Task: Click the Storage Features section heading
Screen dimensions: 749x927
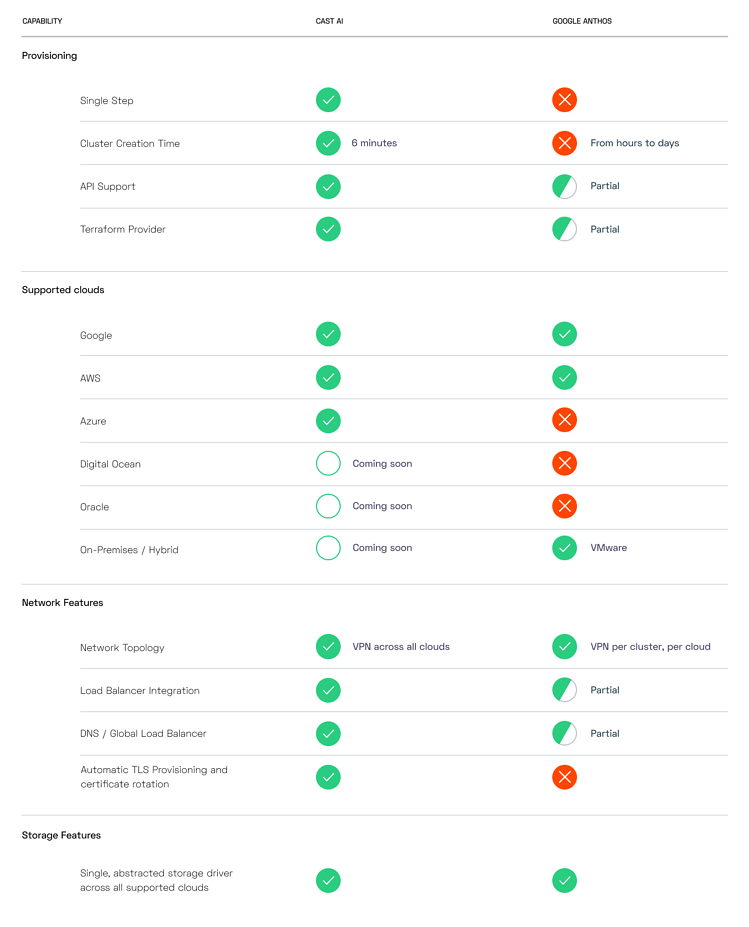Action: click(61, 835)
